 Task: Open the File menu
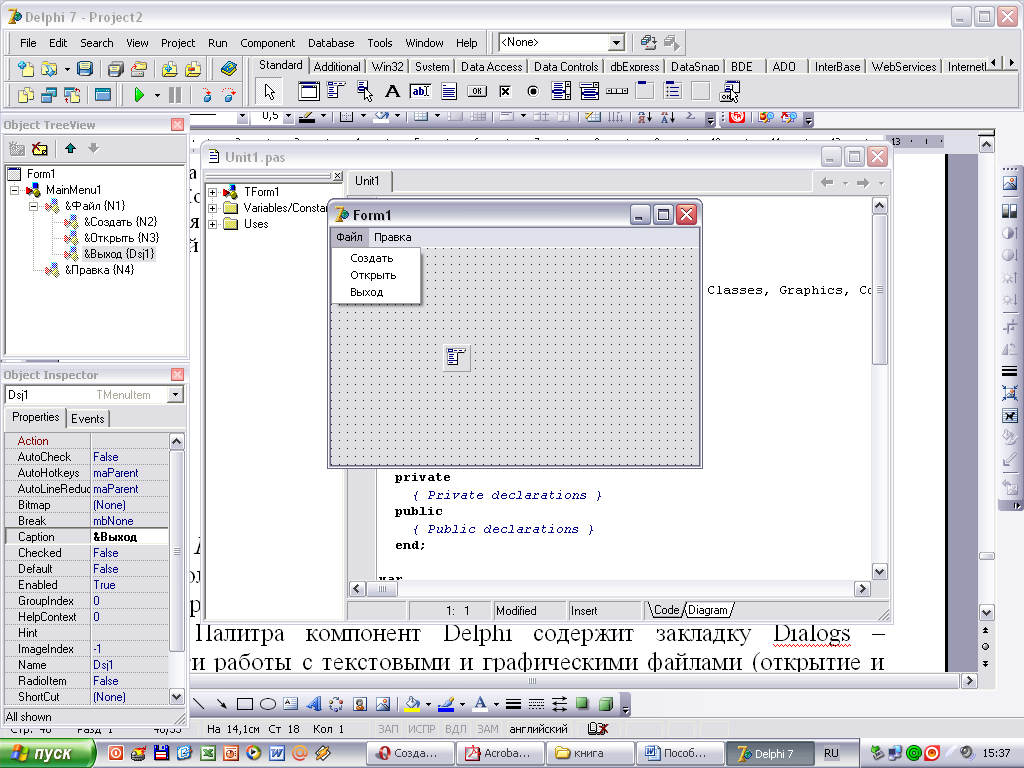point(28,43)
